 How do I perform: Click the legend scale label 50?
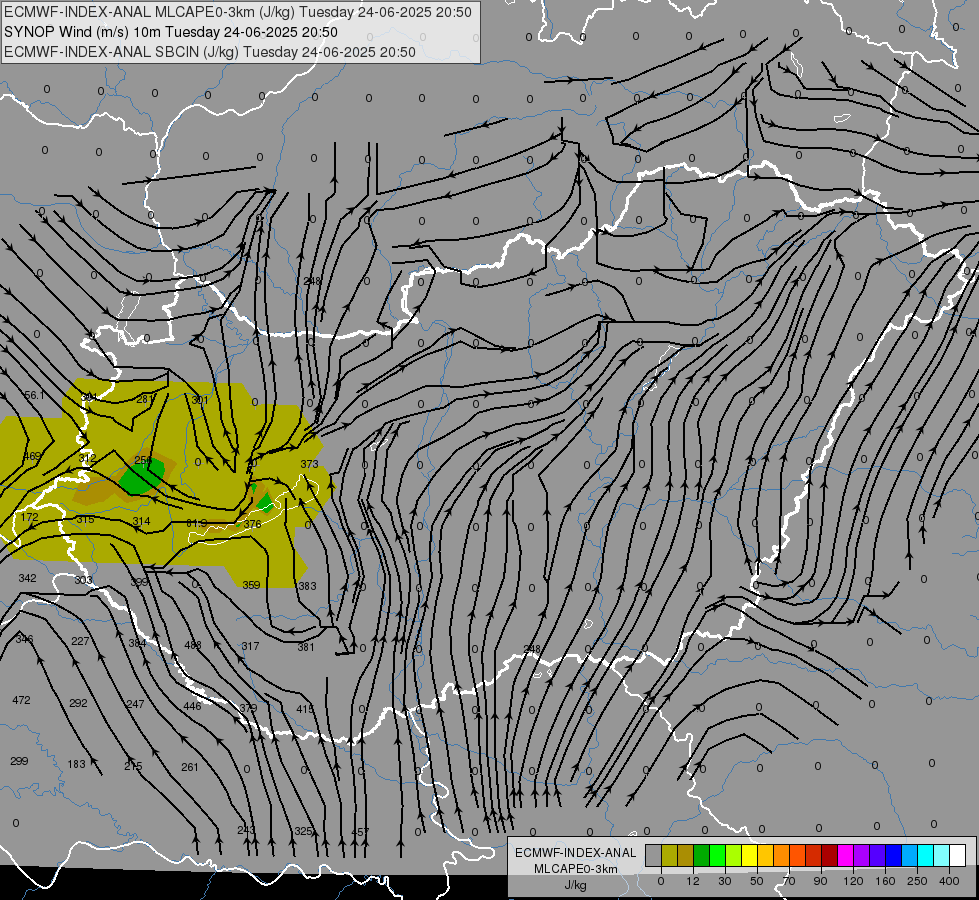point(757,881)
